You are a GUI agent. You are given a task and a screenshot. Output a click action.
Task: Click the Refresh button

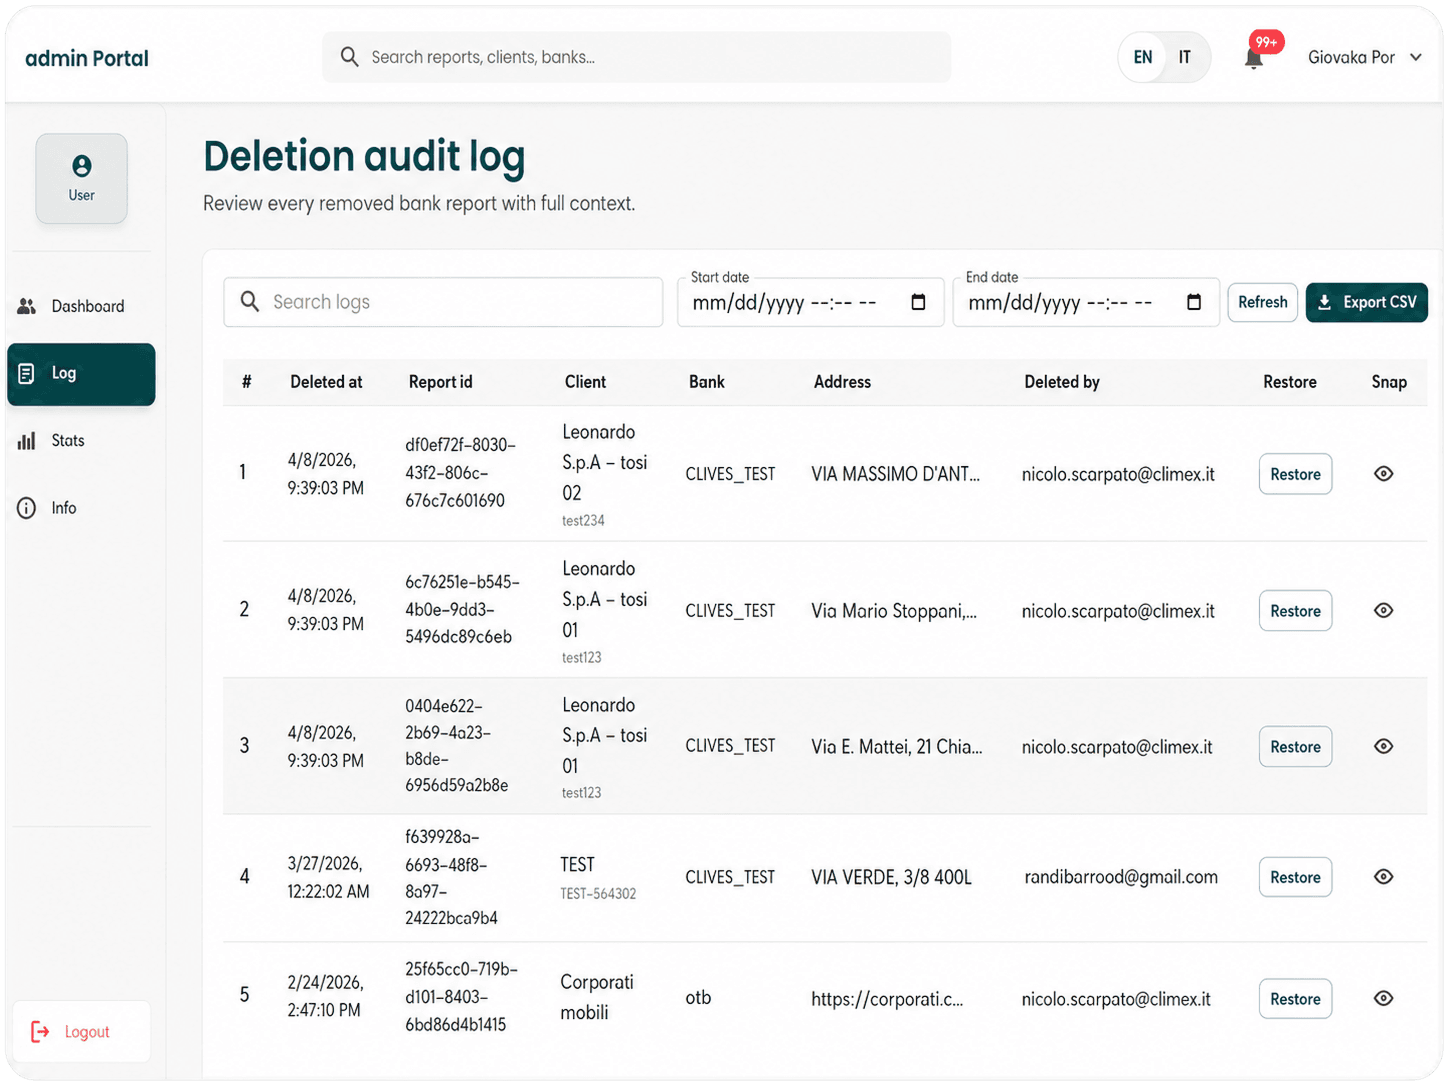(1263, 302)
